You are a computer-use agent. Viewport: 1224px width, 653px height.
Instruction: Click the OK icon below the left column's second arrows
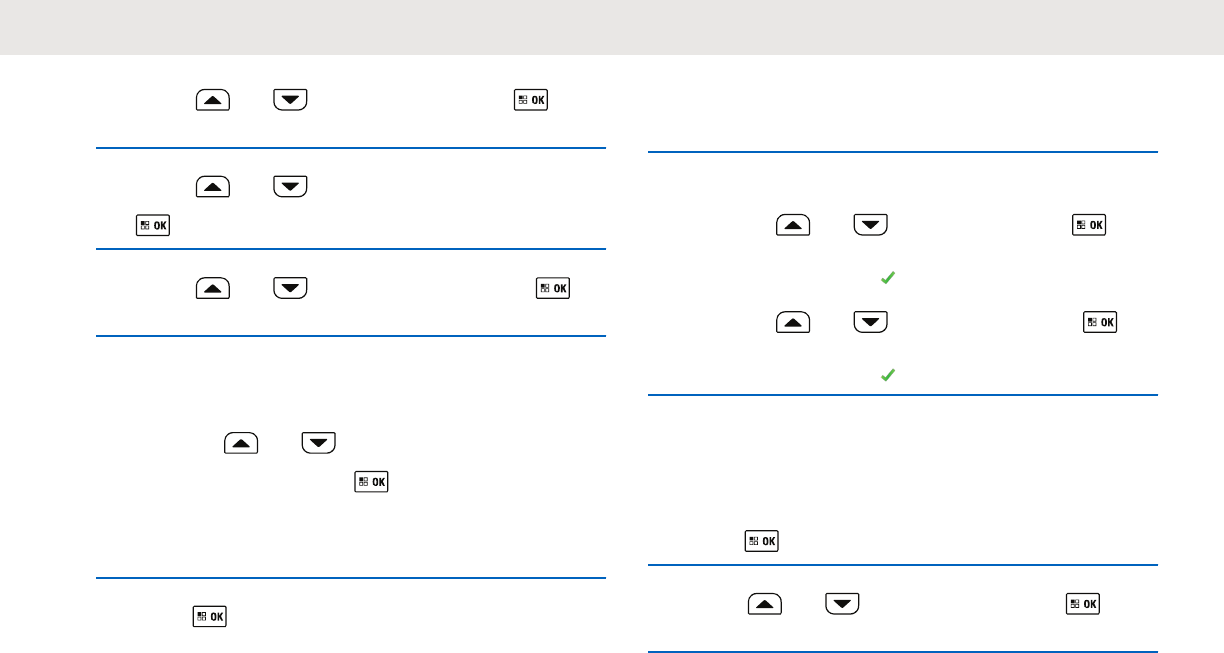point(153,226)
